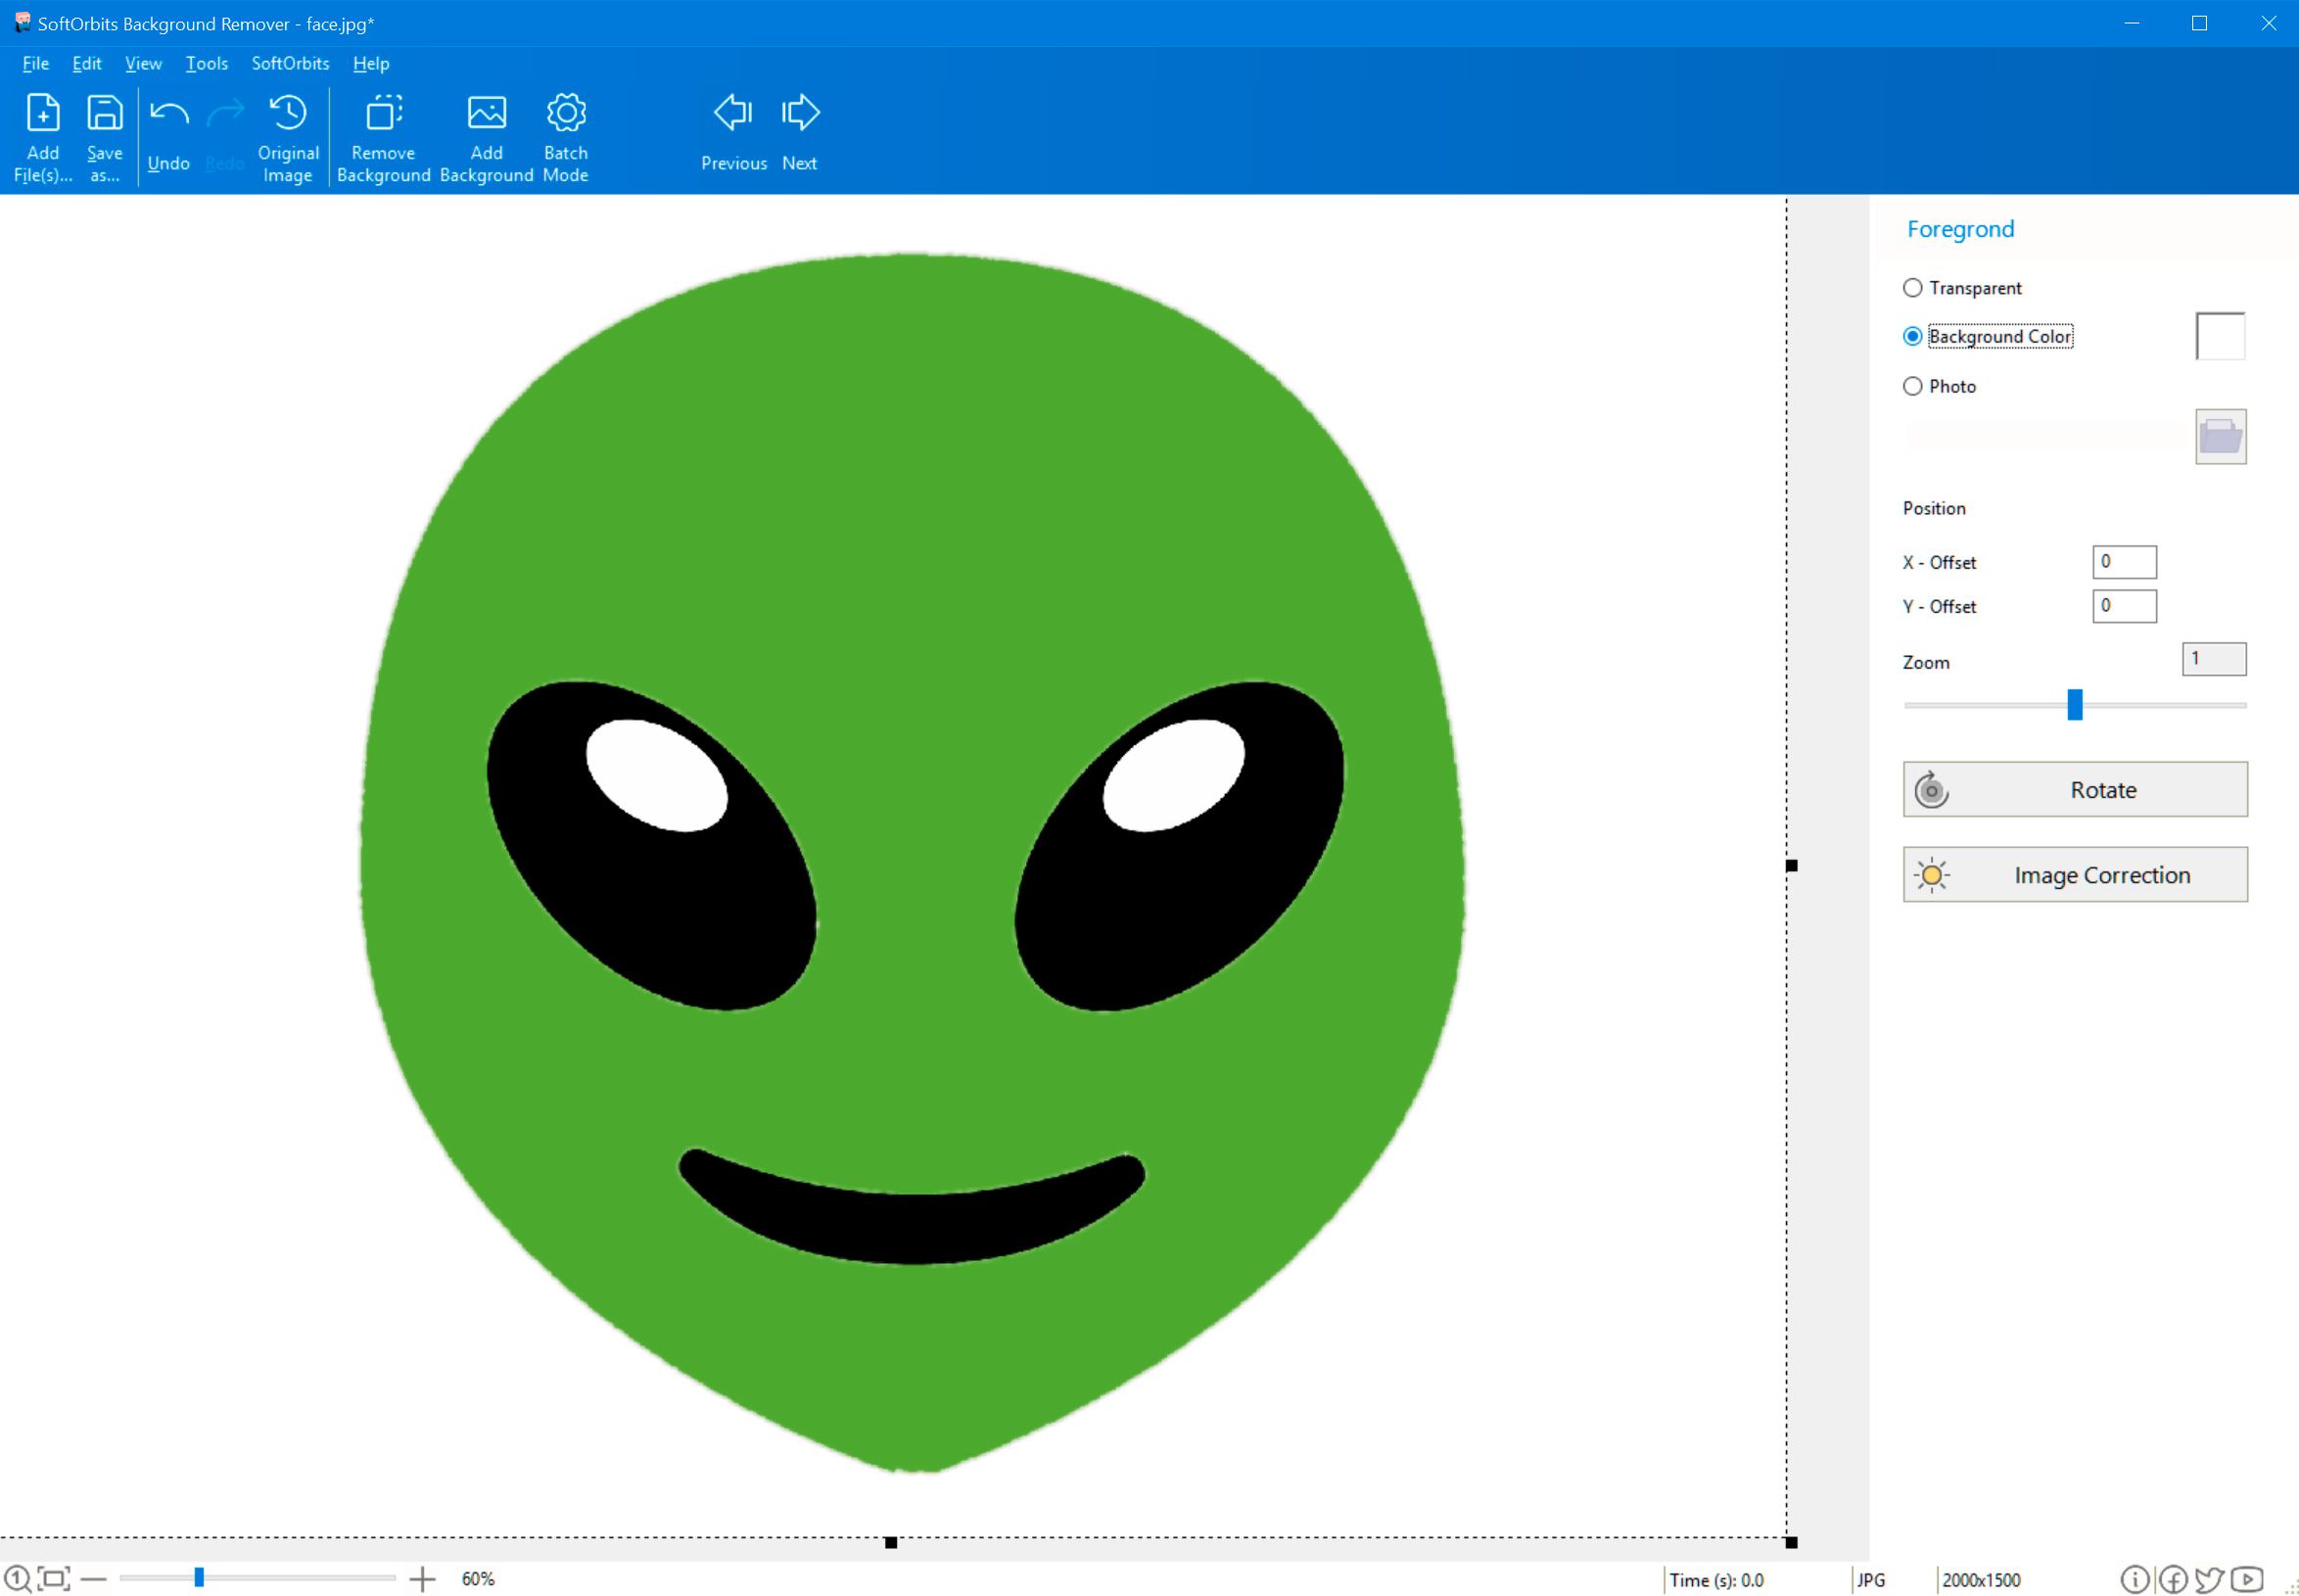Click the Rotate button
The height and width of the screenshot is (1596, 2299).
click(x=2077, y=789)
